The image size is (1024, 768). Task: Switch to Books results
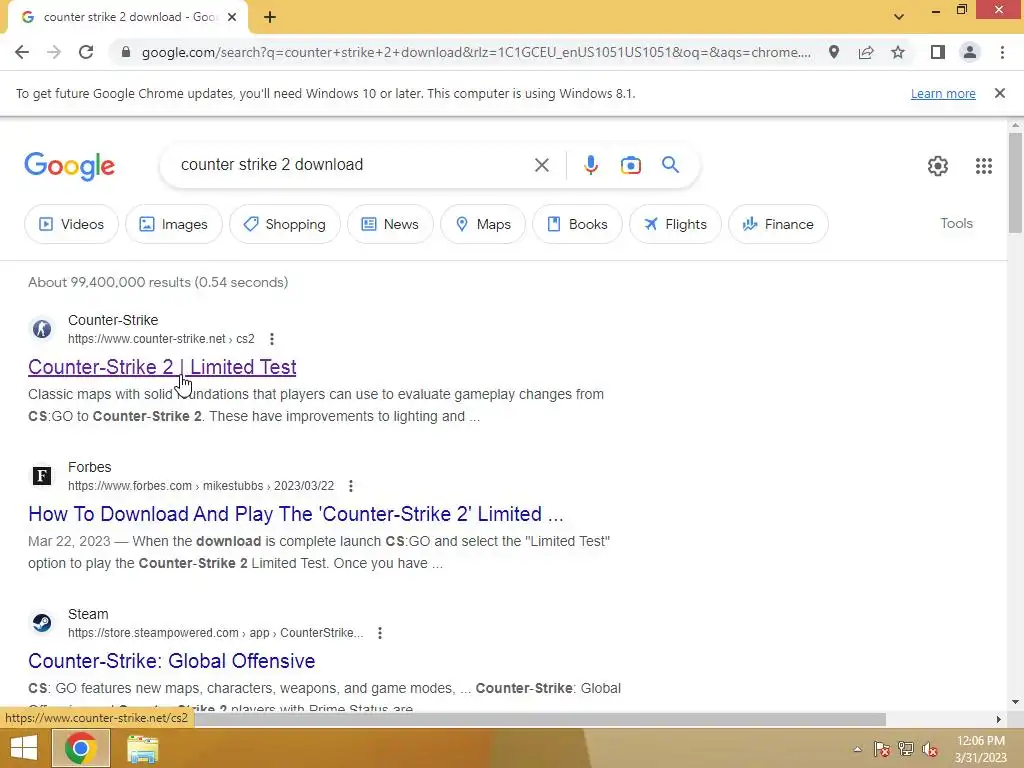(577, 224)
